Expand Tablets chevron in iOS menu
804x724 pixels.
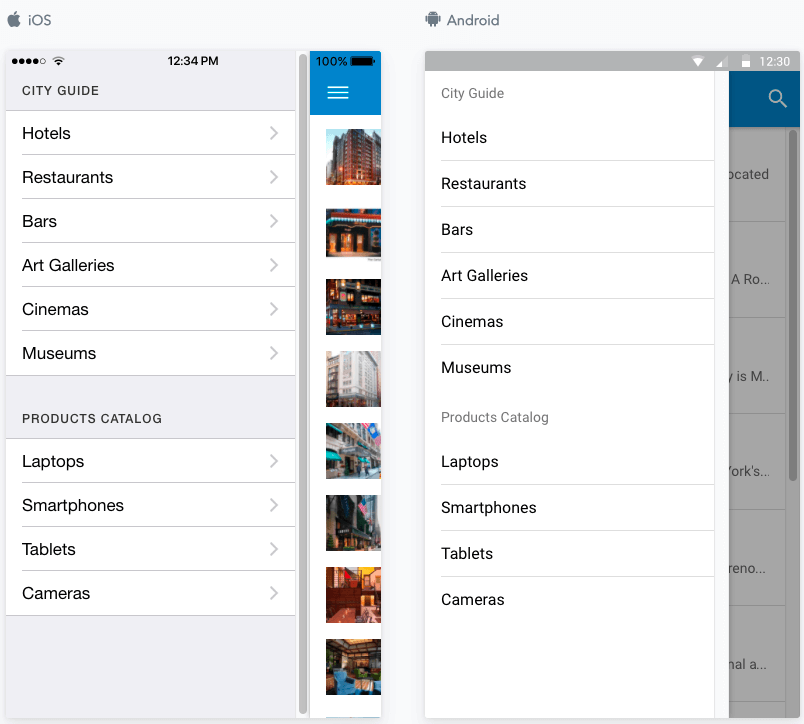[274, 549]
